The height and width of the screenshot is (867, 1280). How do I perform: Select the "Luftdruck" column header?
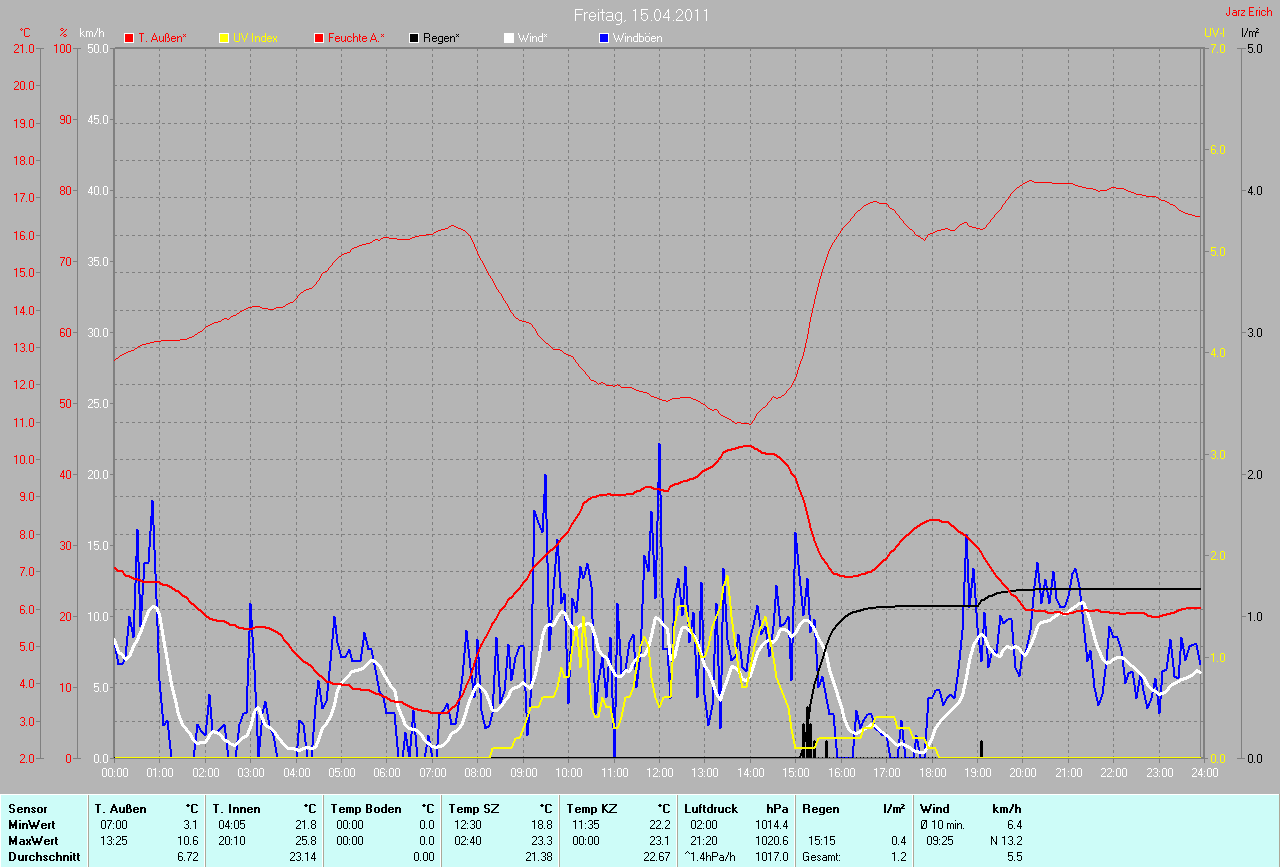711,808
